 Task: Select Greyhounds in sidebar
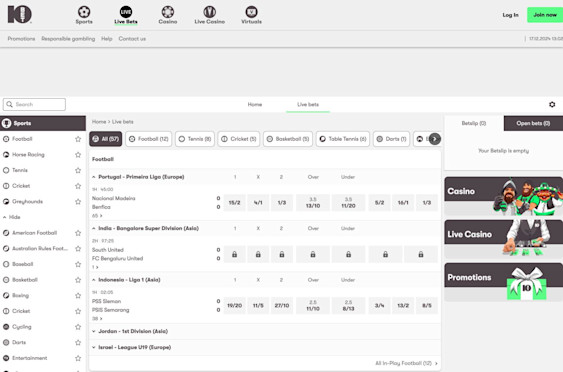[27, 201]
